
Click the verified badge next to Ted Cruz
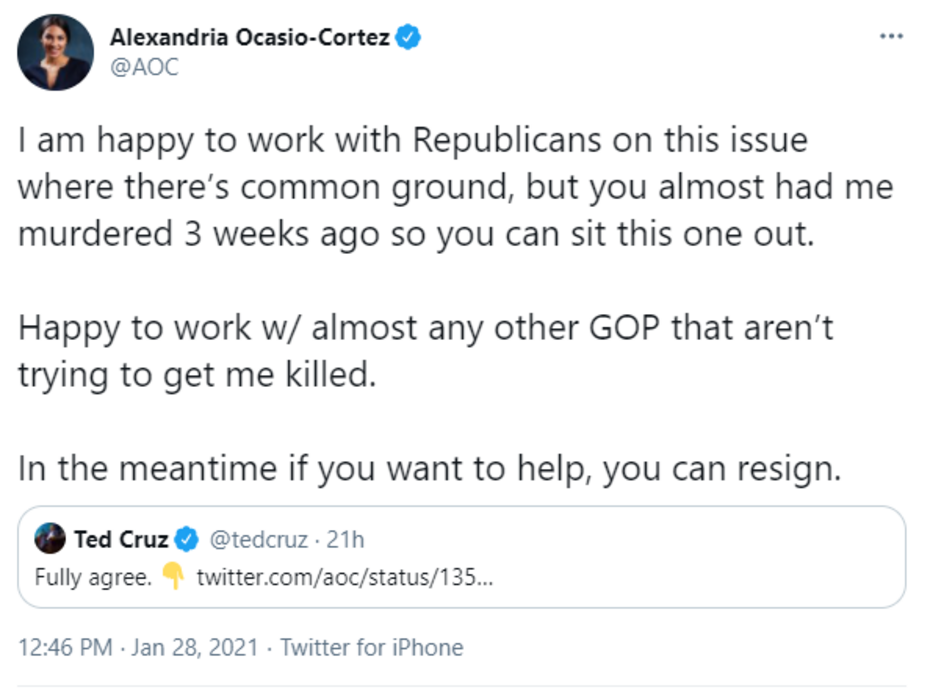pos(187,541)
